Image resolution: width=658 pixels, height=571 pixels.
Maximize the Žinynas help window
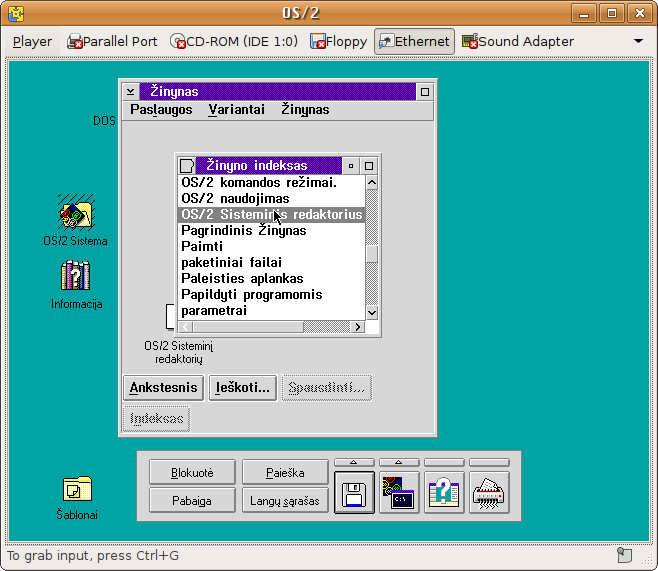pyautogui.click(x=425, y=91)
